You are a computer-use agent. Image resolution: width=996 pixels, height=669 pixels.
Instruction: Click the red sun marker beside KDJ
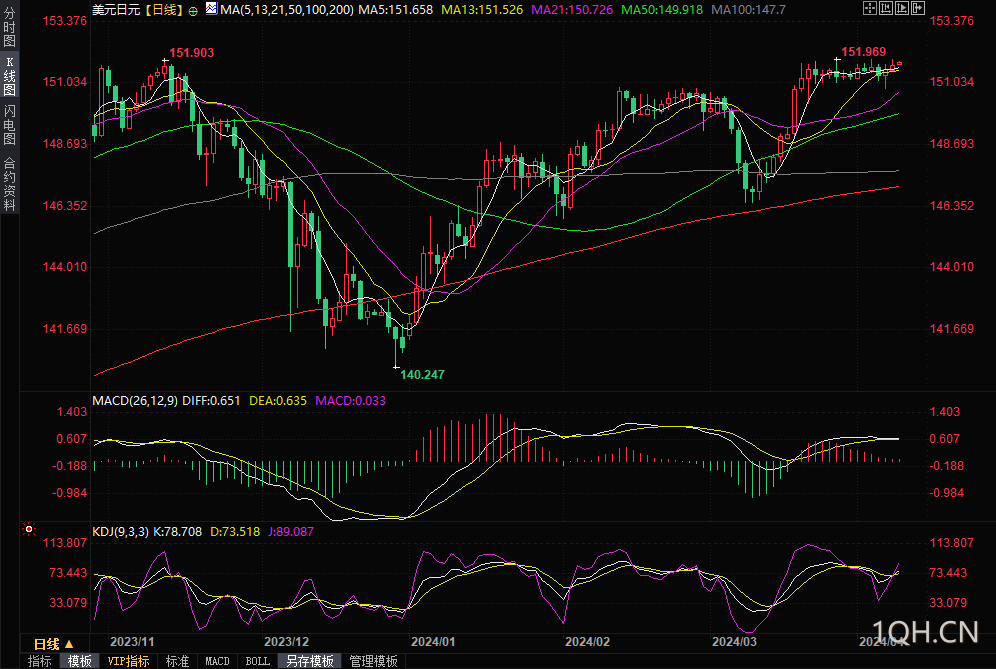[x=29, y=529]
